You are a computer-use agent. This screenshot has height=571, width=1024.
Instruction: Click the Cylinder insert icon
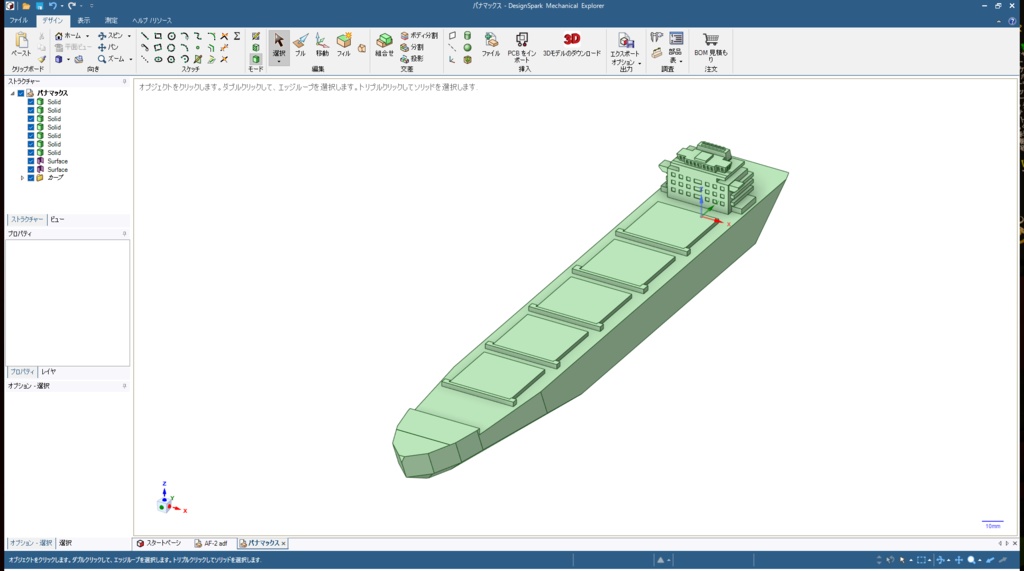click(x=468, y=36)
